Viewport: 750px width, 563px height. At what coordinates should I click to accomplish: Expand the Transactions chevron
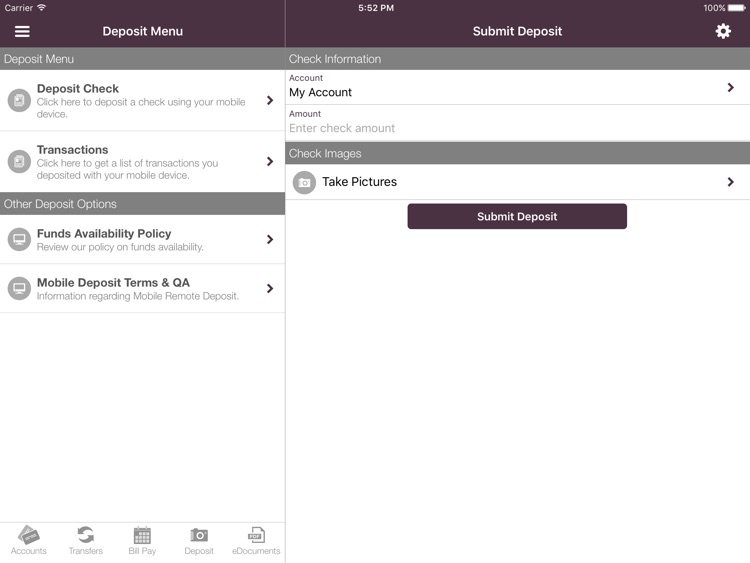[270, 162]
